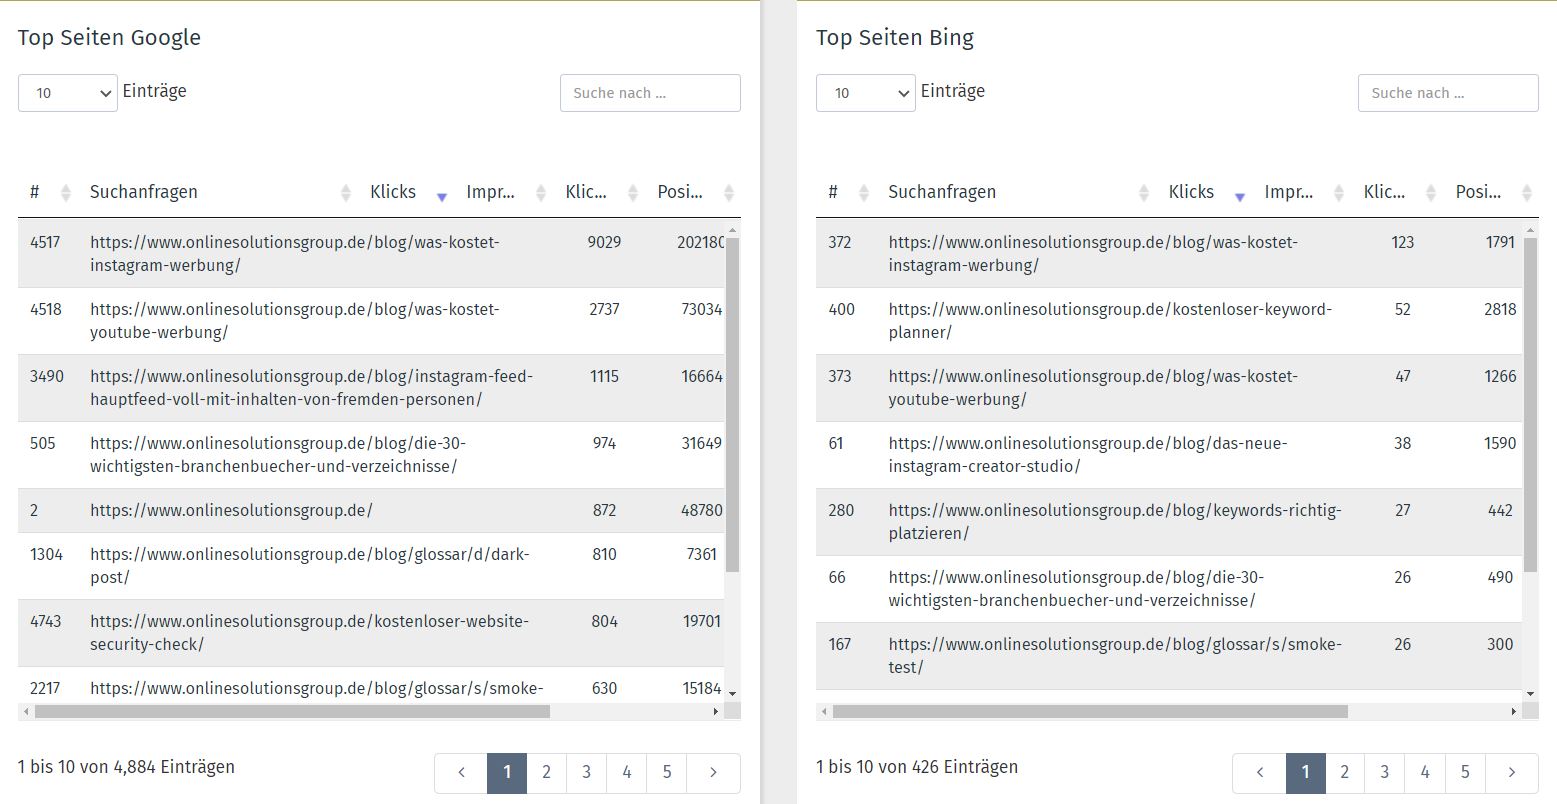Click Bing impressions value 2818
This screenshot has height=804, width=1557.
(x=1500, y=309)
